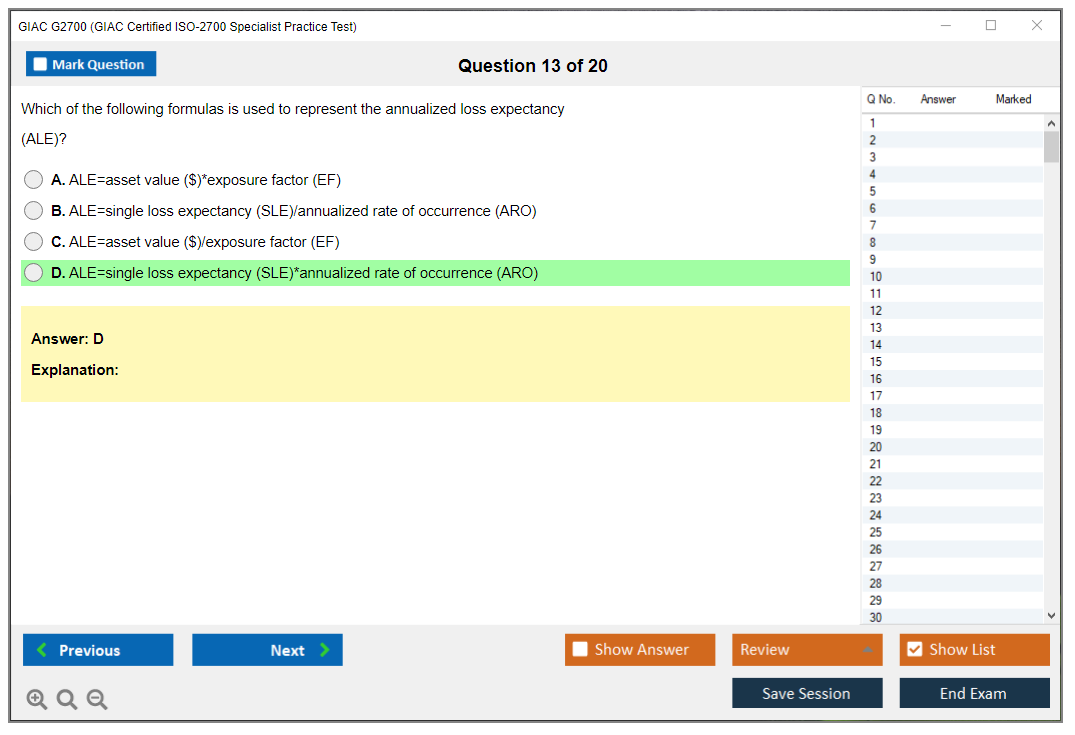
Task: Click Save Session
Action: pos(807,693)
